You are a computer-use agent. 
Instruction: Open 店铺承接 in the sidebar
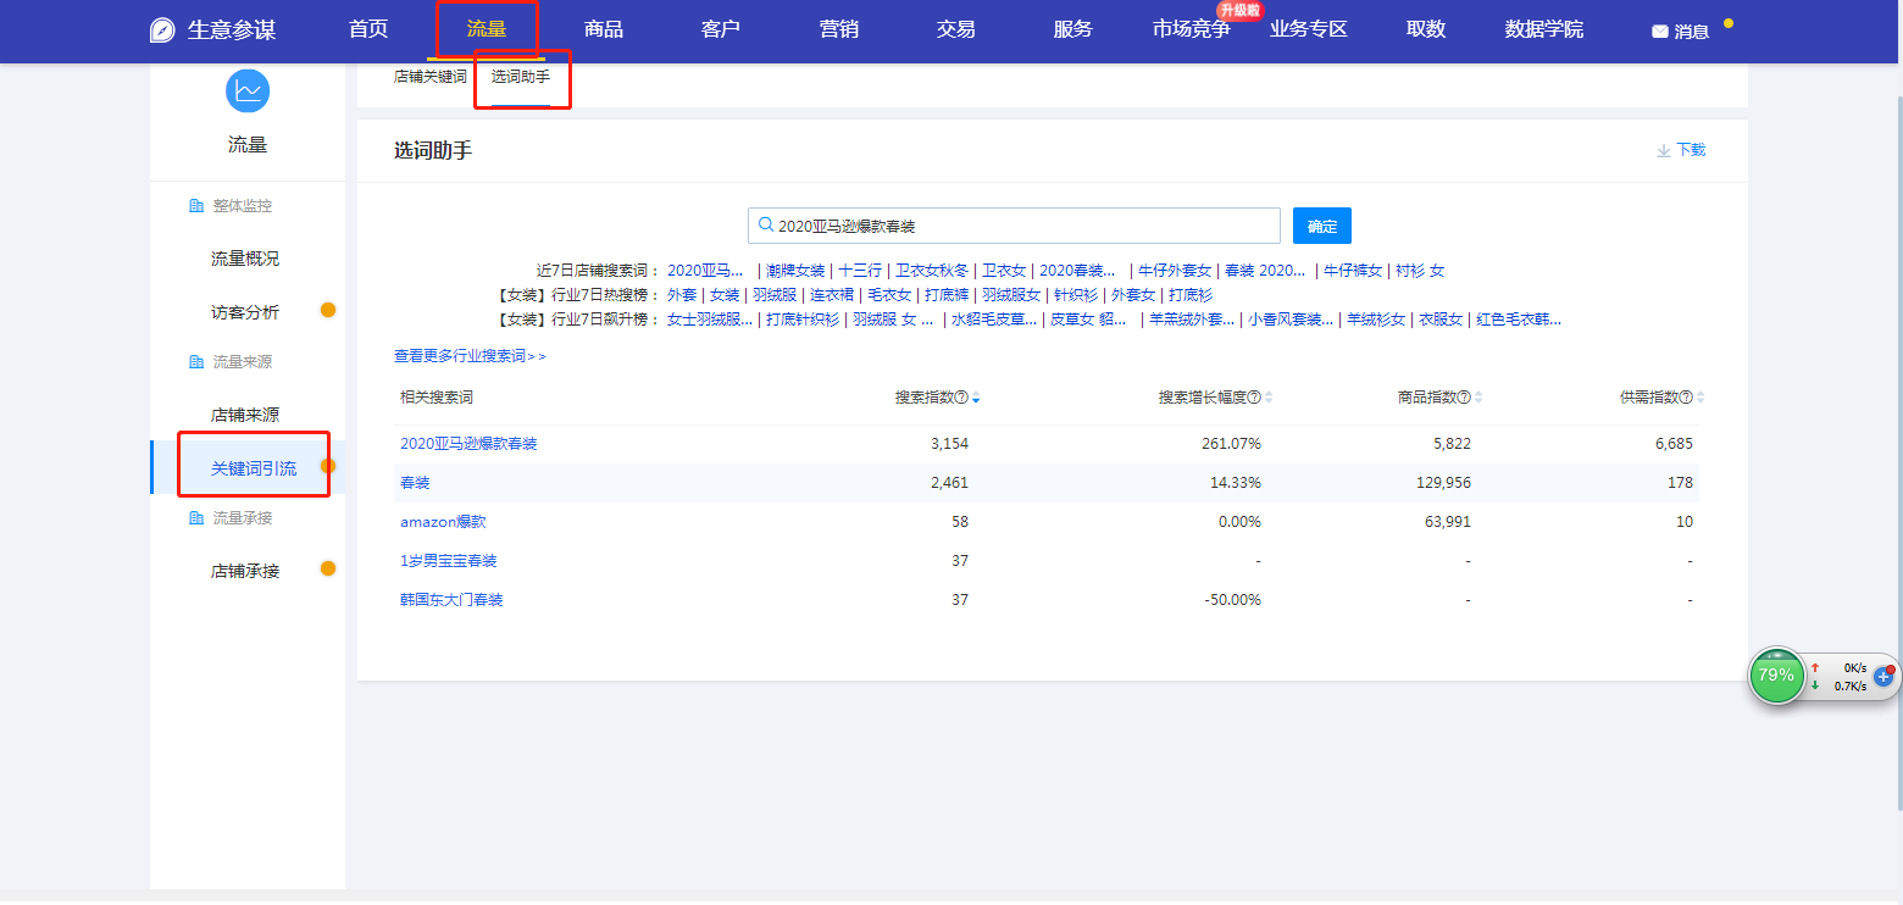tap(245, 571)
